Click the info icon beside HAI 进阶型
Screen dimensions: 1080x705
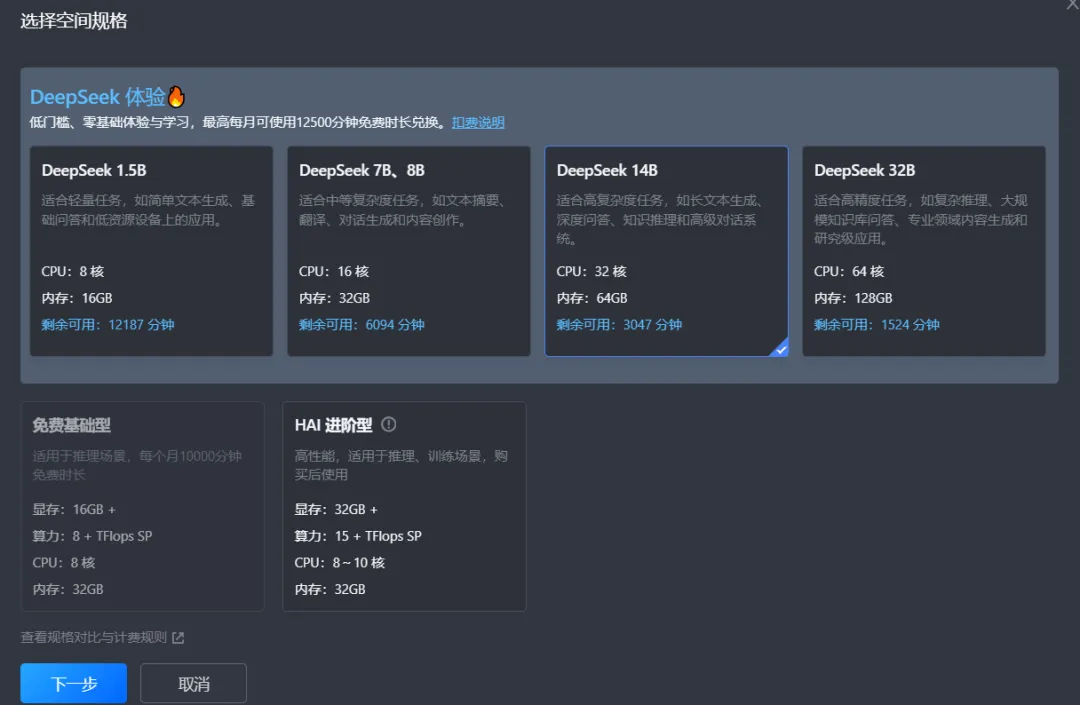388,424
